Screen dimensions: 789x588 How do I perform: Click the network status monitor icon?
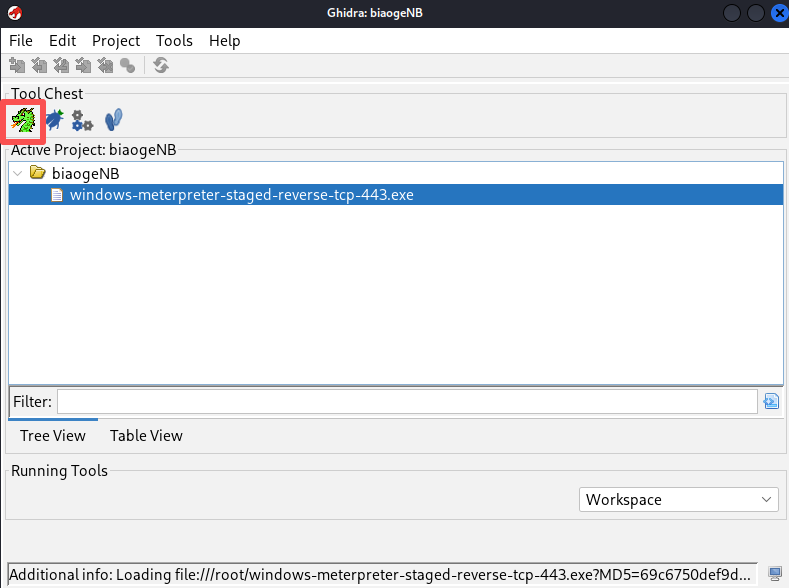pyautogui.click(x=775, y=573)
